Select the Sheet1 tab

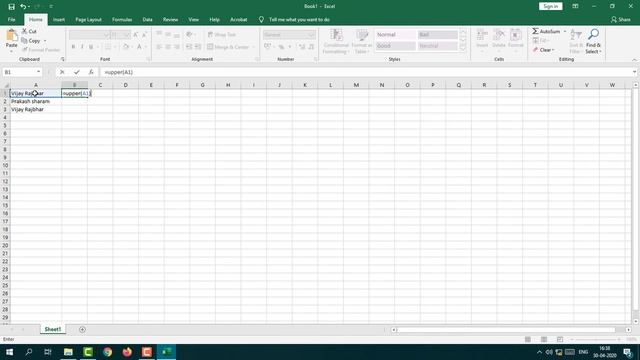coord(53,329)
